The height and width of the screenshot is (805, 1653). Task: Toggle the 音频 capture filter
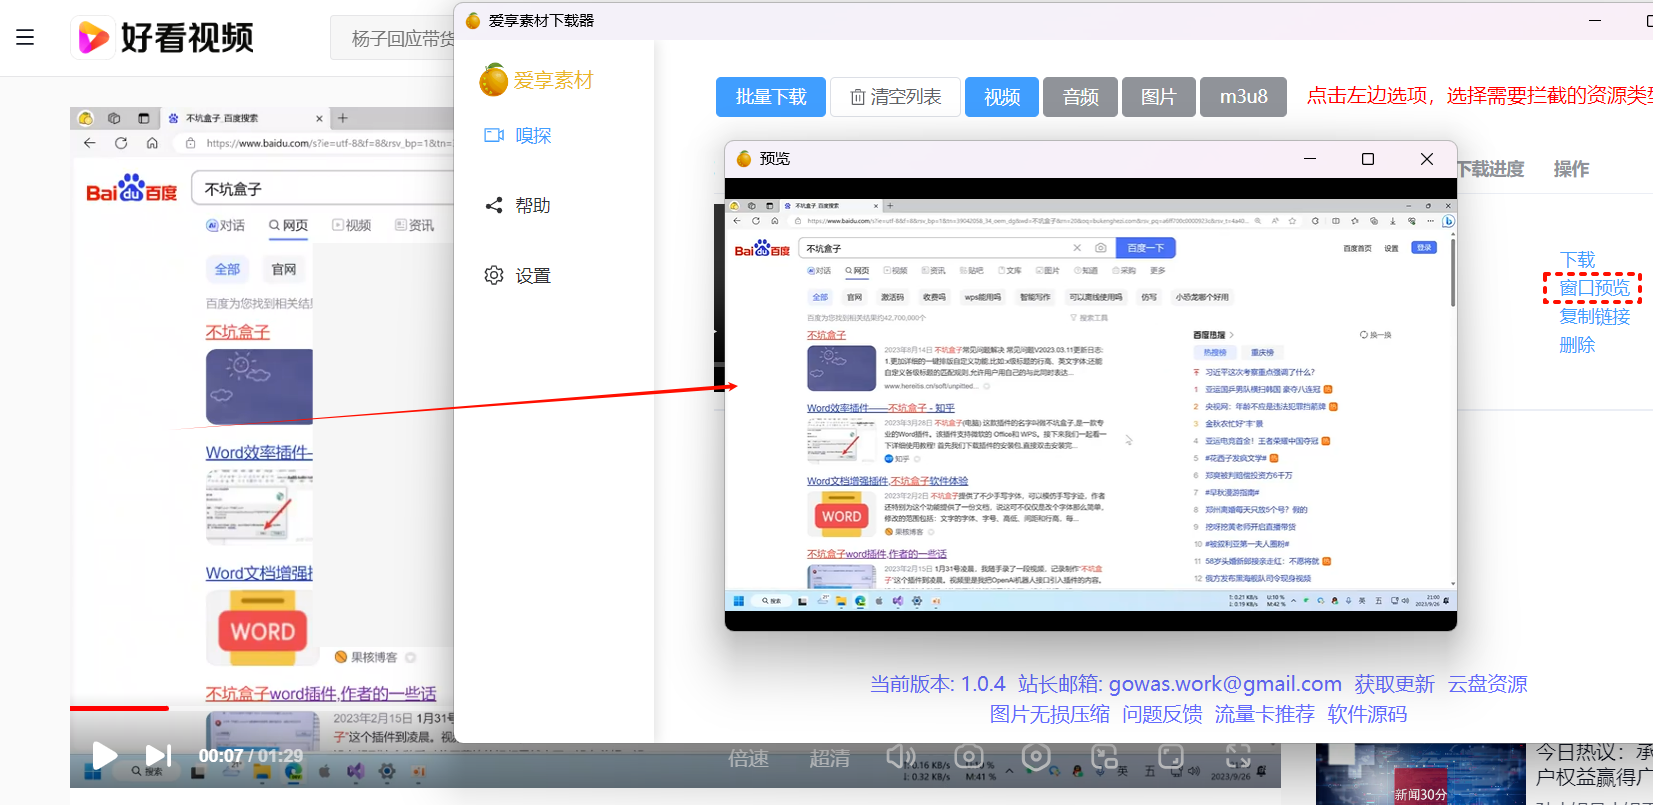pos(1080,97)
